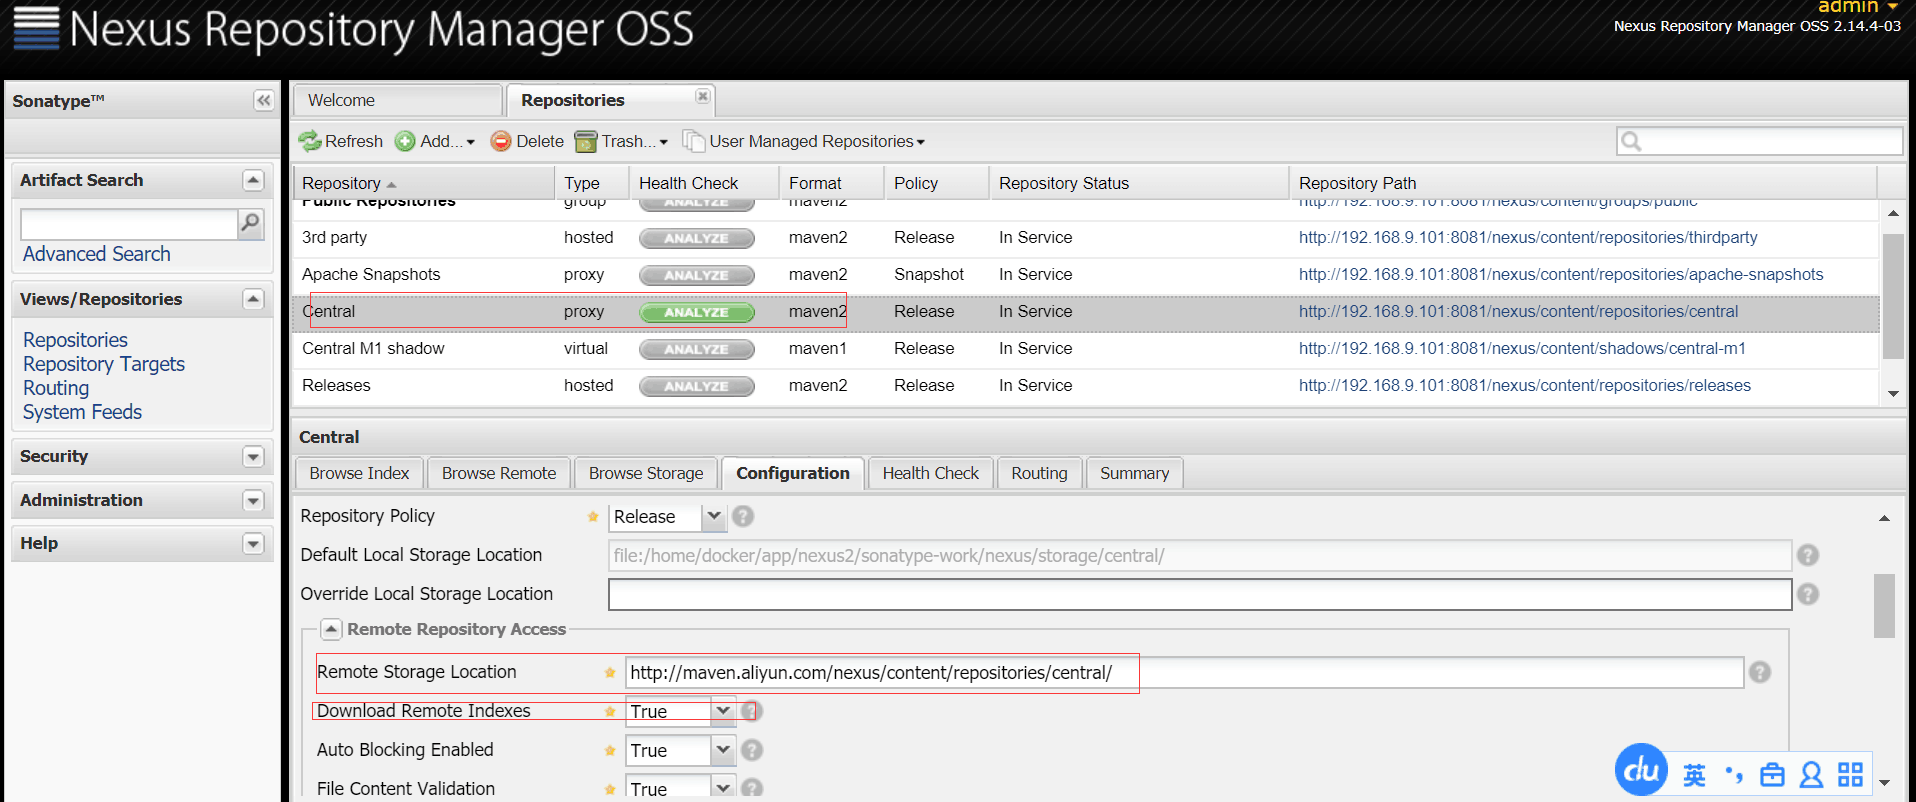Click the Override Local Storage Location field
This screenshot has height=802, width=1916.
(1199, 595)
